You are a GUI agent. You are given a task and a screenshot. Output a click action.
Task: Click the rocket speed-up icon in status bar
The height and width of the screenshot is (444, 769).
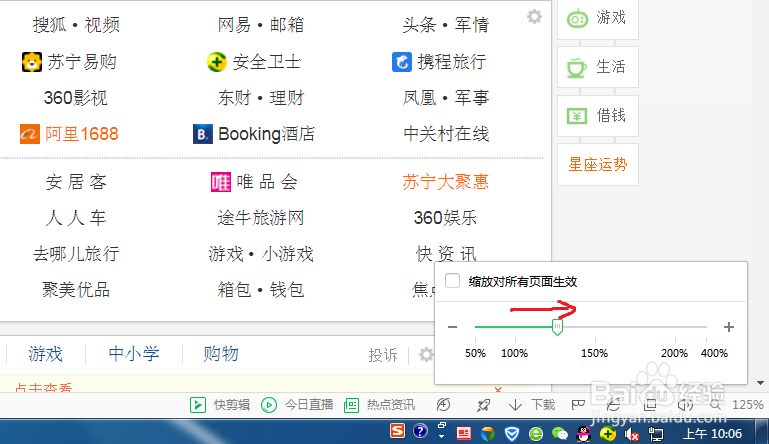click(484, 405)
